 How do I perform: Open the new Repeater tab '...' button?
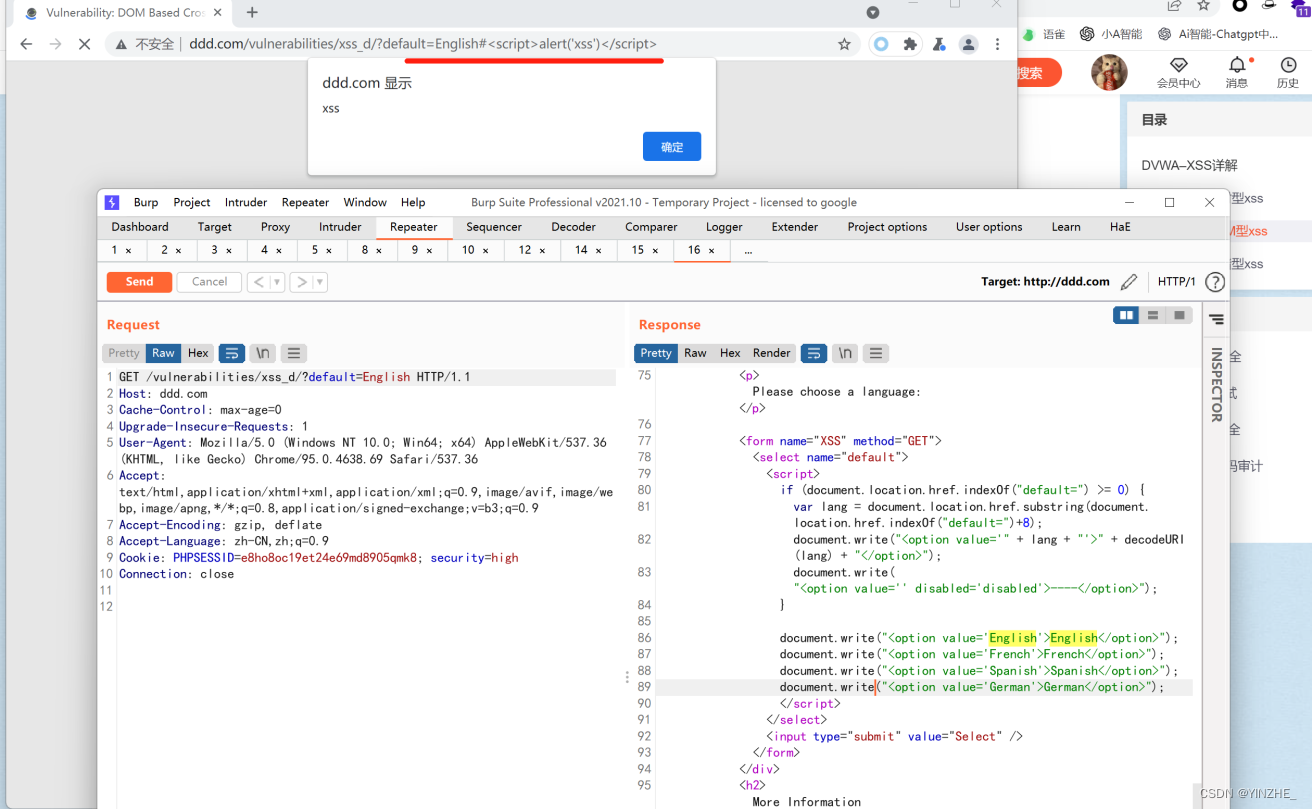click(x=748, y=250)
